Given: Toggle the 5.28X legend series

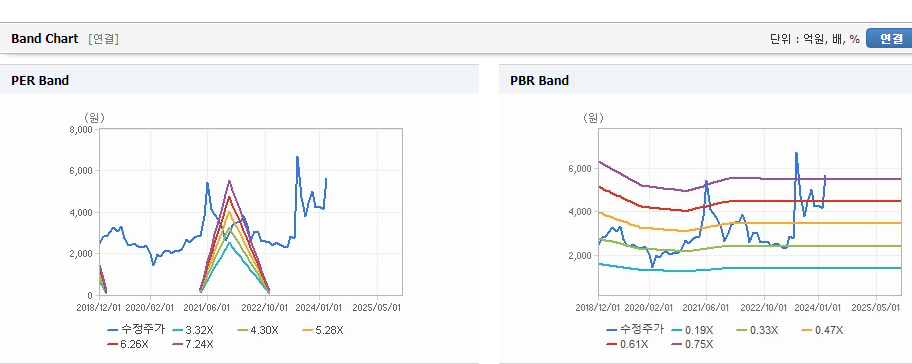Looking at the screenshot, I should click(x=324, y=330).
